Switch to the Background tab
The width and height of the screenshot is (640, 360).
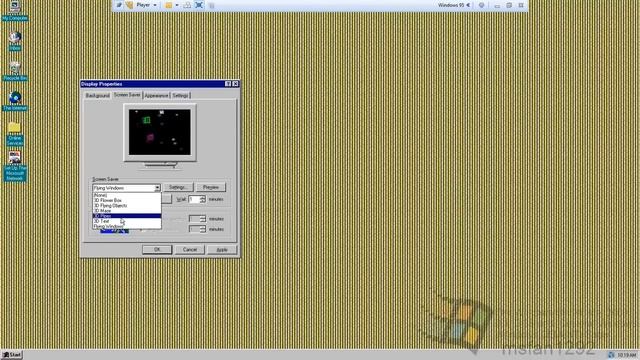(x=98, y=95)
